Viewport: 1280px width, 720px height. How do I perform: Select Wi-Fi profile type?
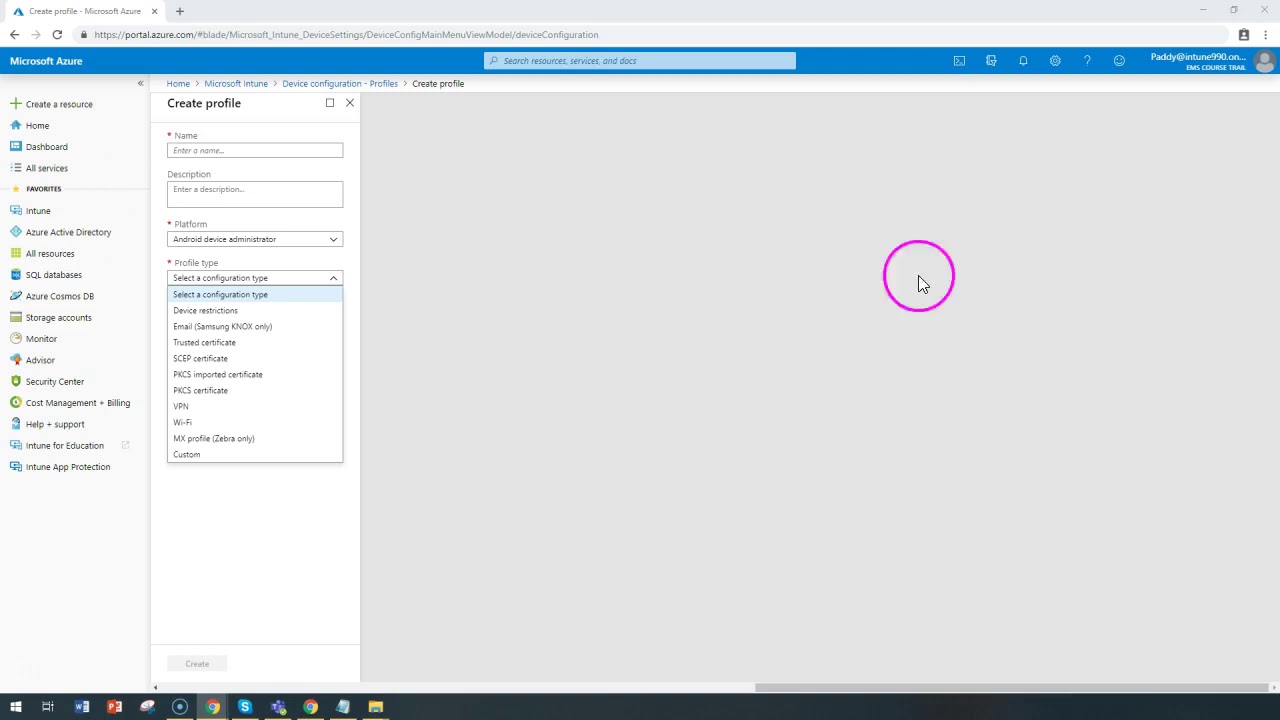(x=255, y=423)
